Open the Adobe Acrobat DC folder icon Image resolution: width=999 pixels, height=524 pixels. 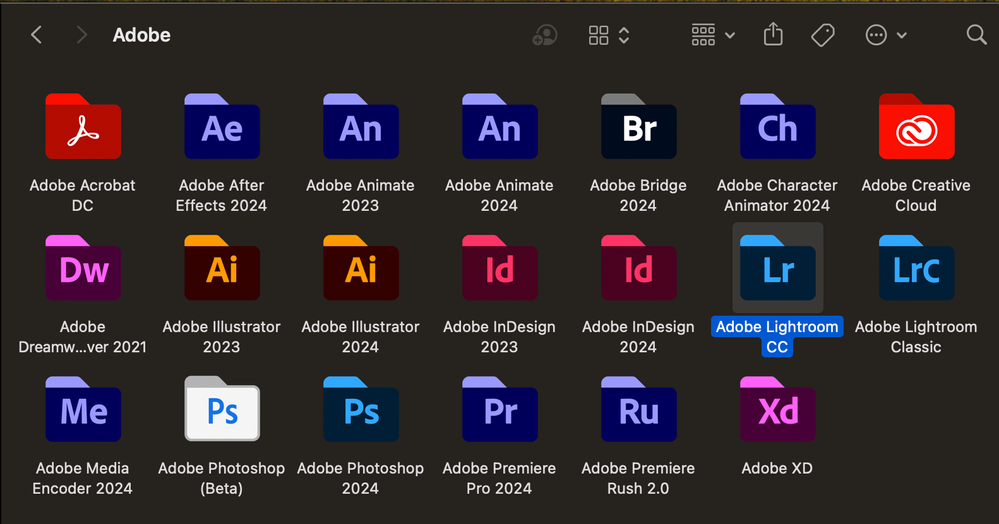pos(83,126)
